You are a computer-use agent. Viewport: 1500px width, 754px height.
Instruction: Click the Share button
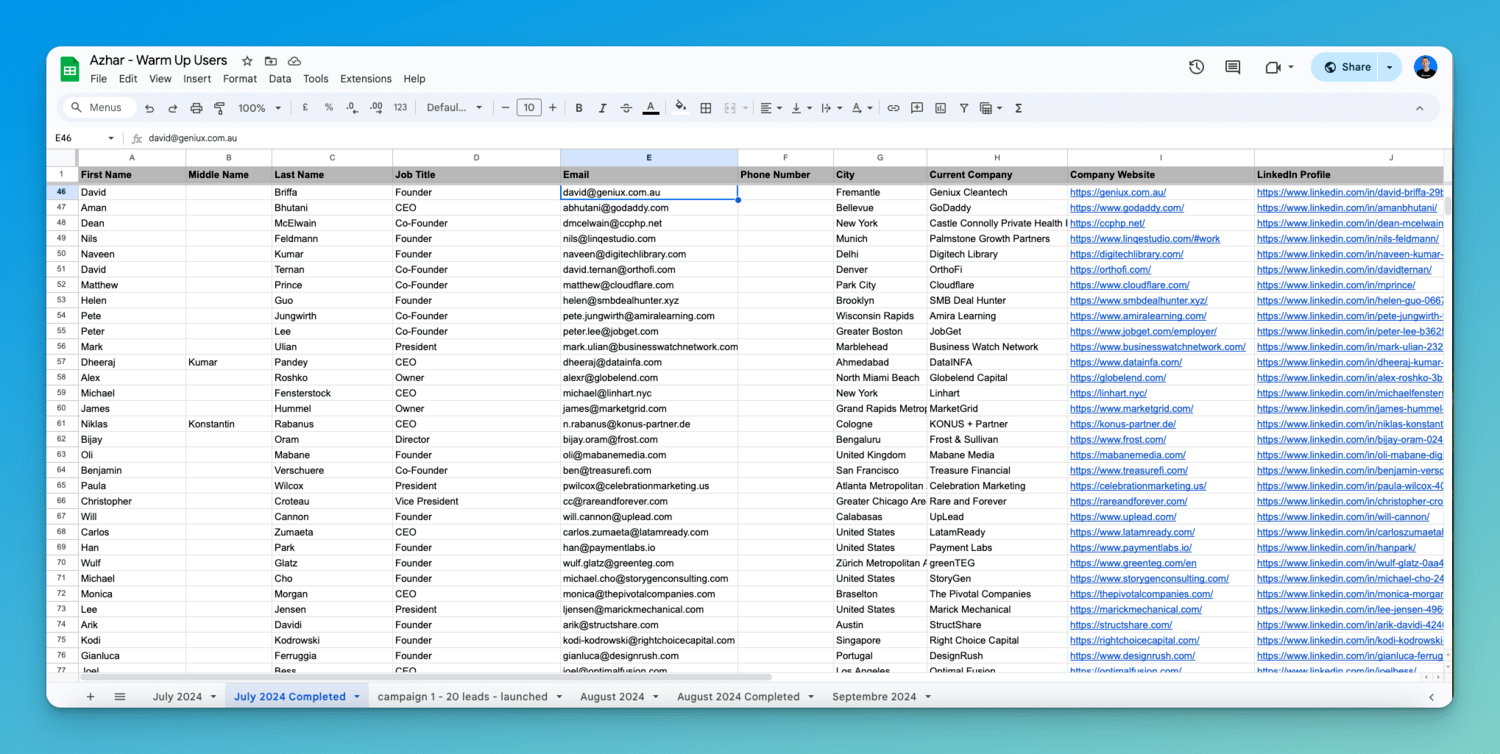[x=1348, y=67]
